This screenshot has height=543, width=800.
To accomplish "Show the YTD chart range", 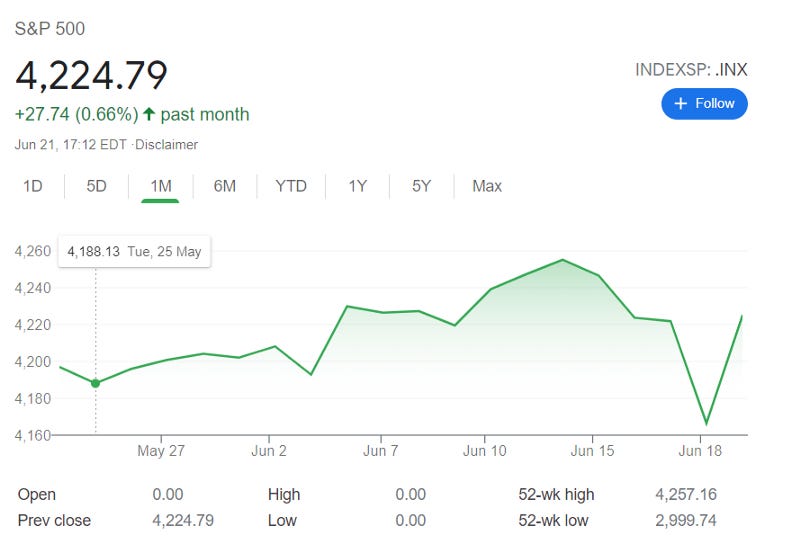I will click(291, 186).
